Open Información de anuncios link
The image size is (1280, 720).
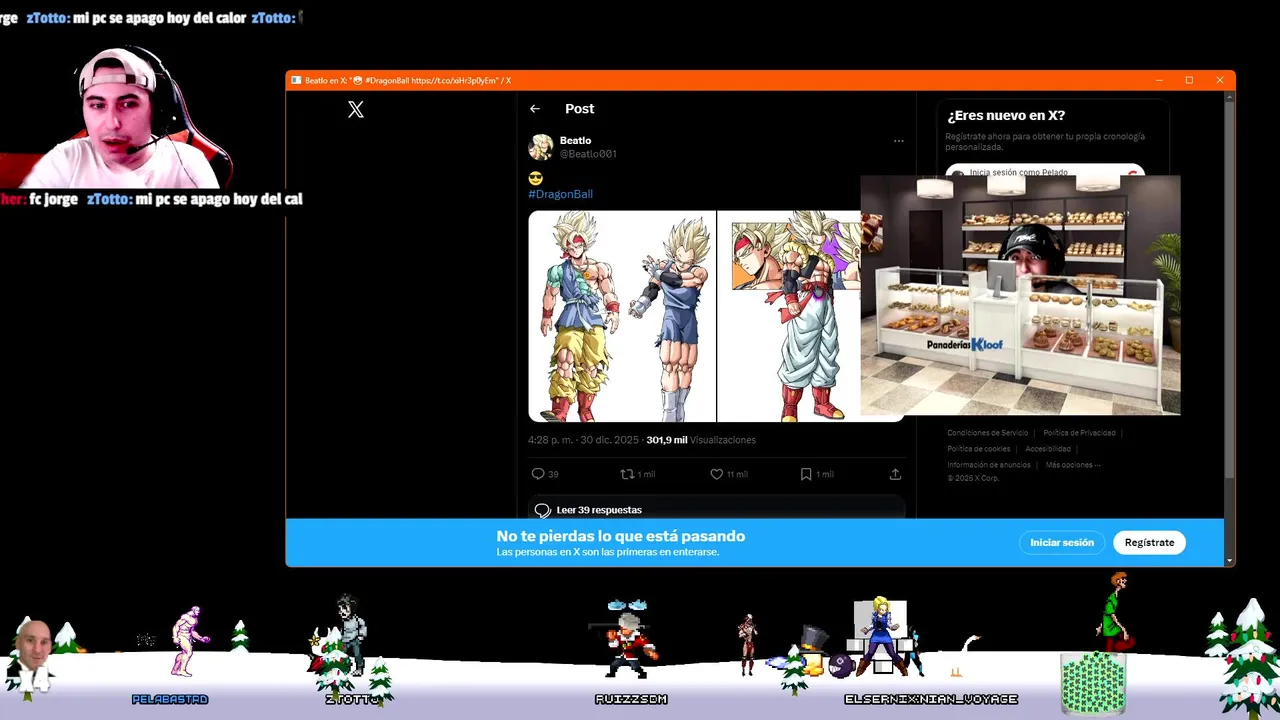tap(989, 465)
